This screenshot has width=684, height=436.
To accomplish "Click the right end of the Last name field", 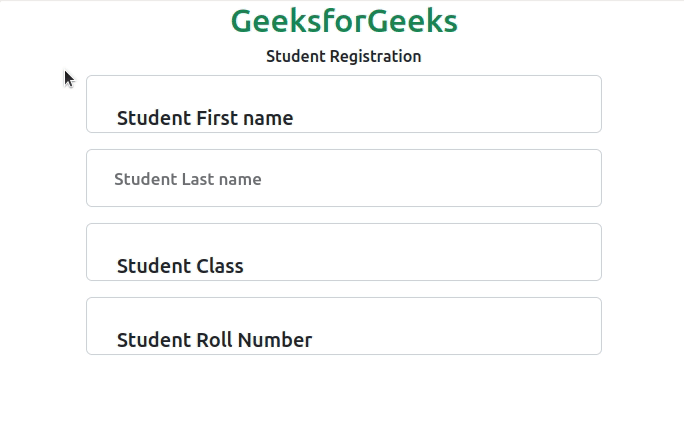I will point(580,178).
